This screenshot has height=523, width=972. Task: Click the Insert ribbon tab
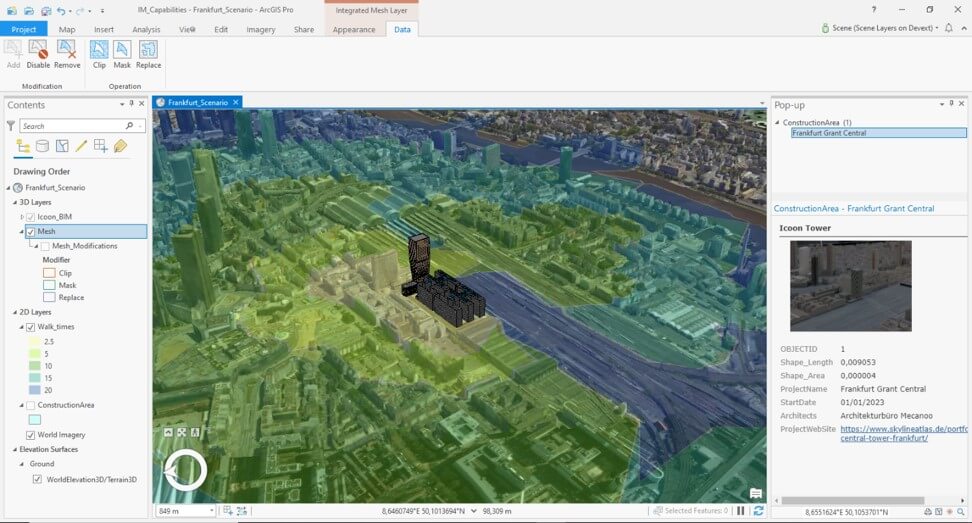[x=104, y=29]
